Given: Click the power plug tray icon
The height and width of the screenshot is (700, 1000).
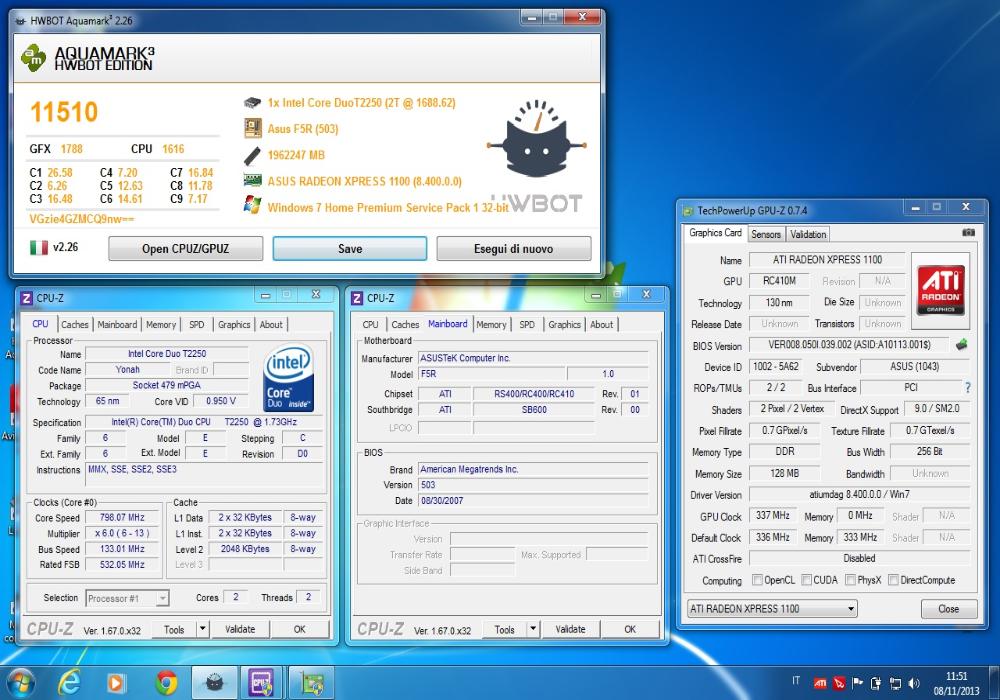Looking at the screenshot, I should click(876, 683).
